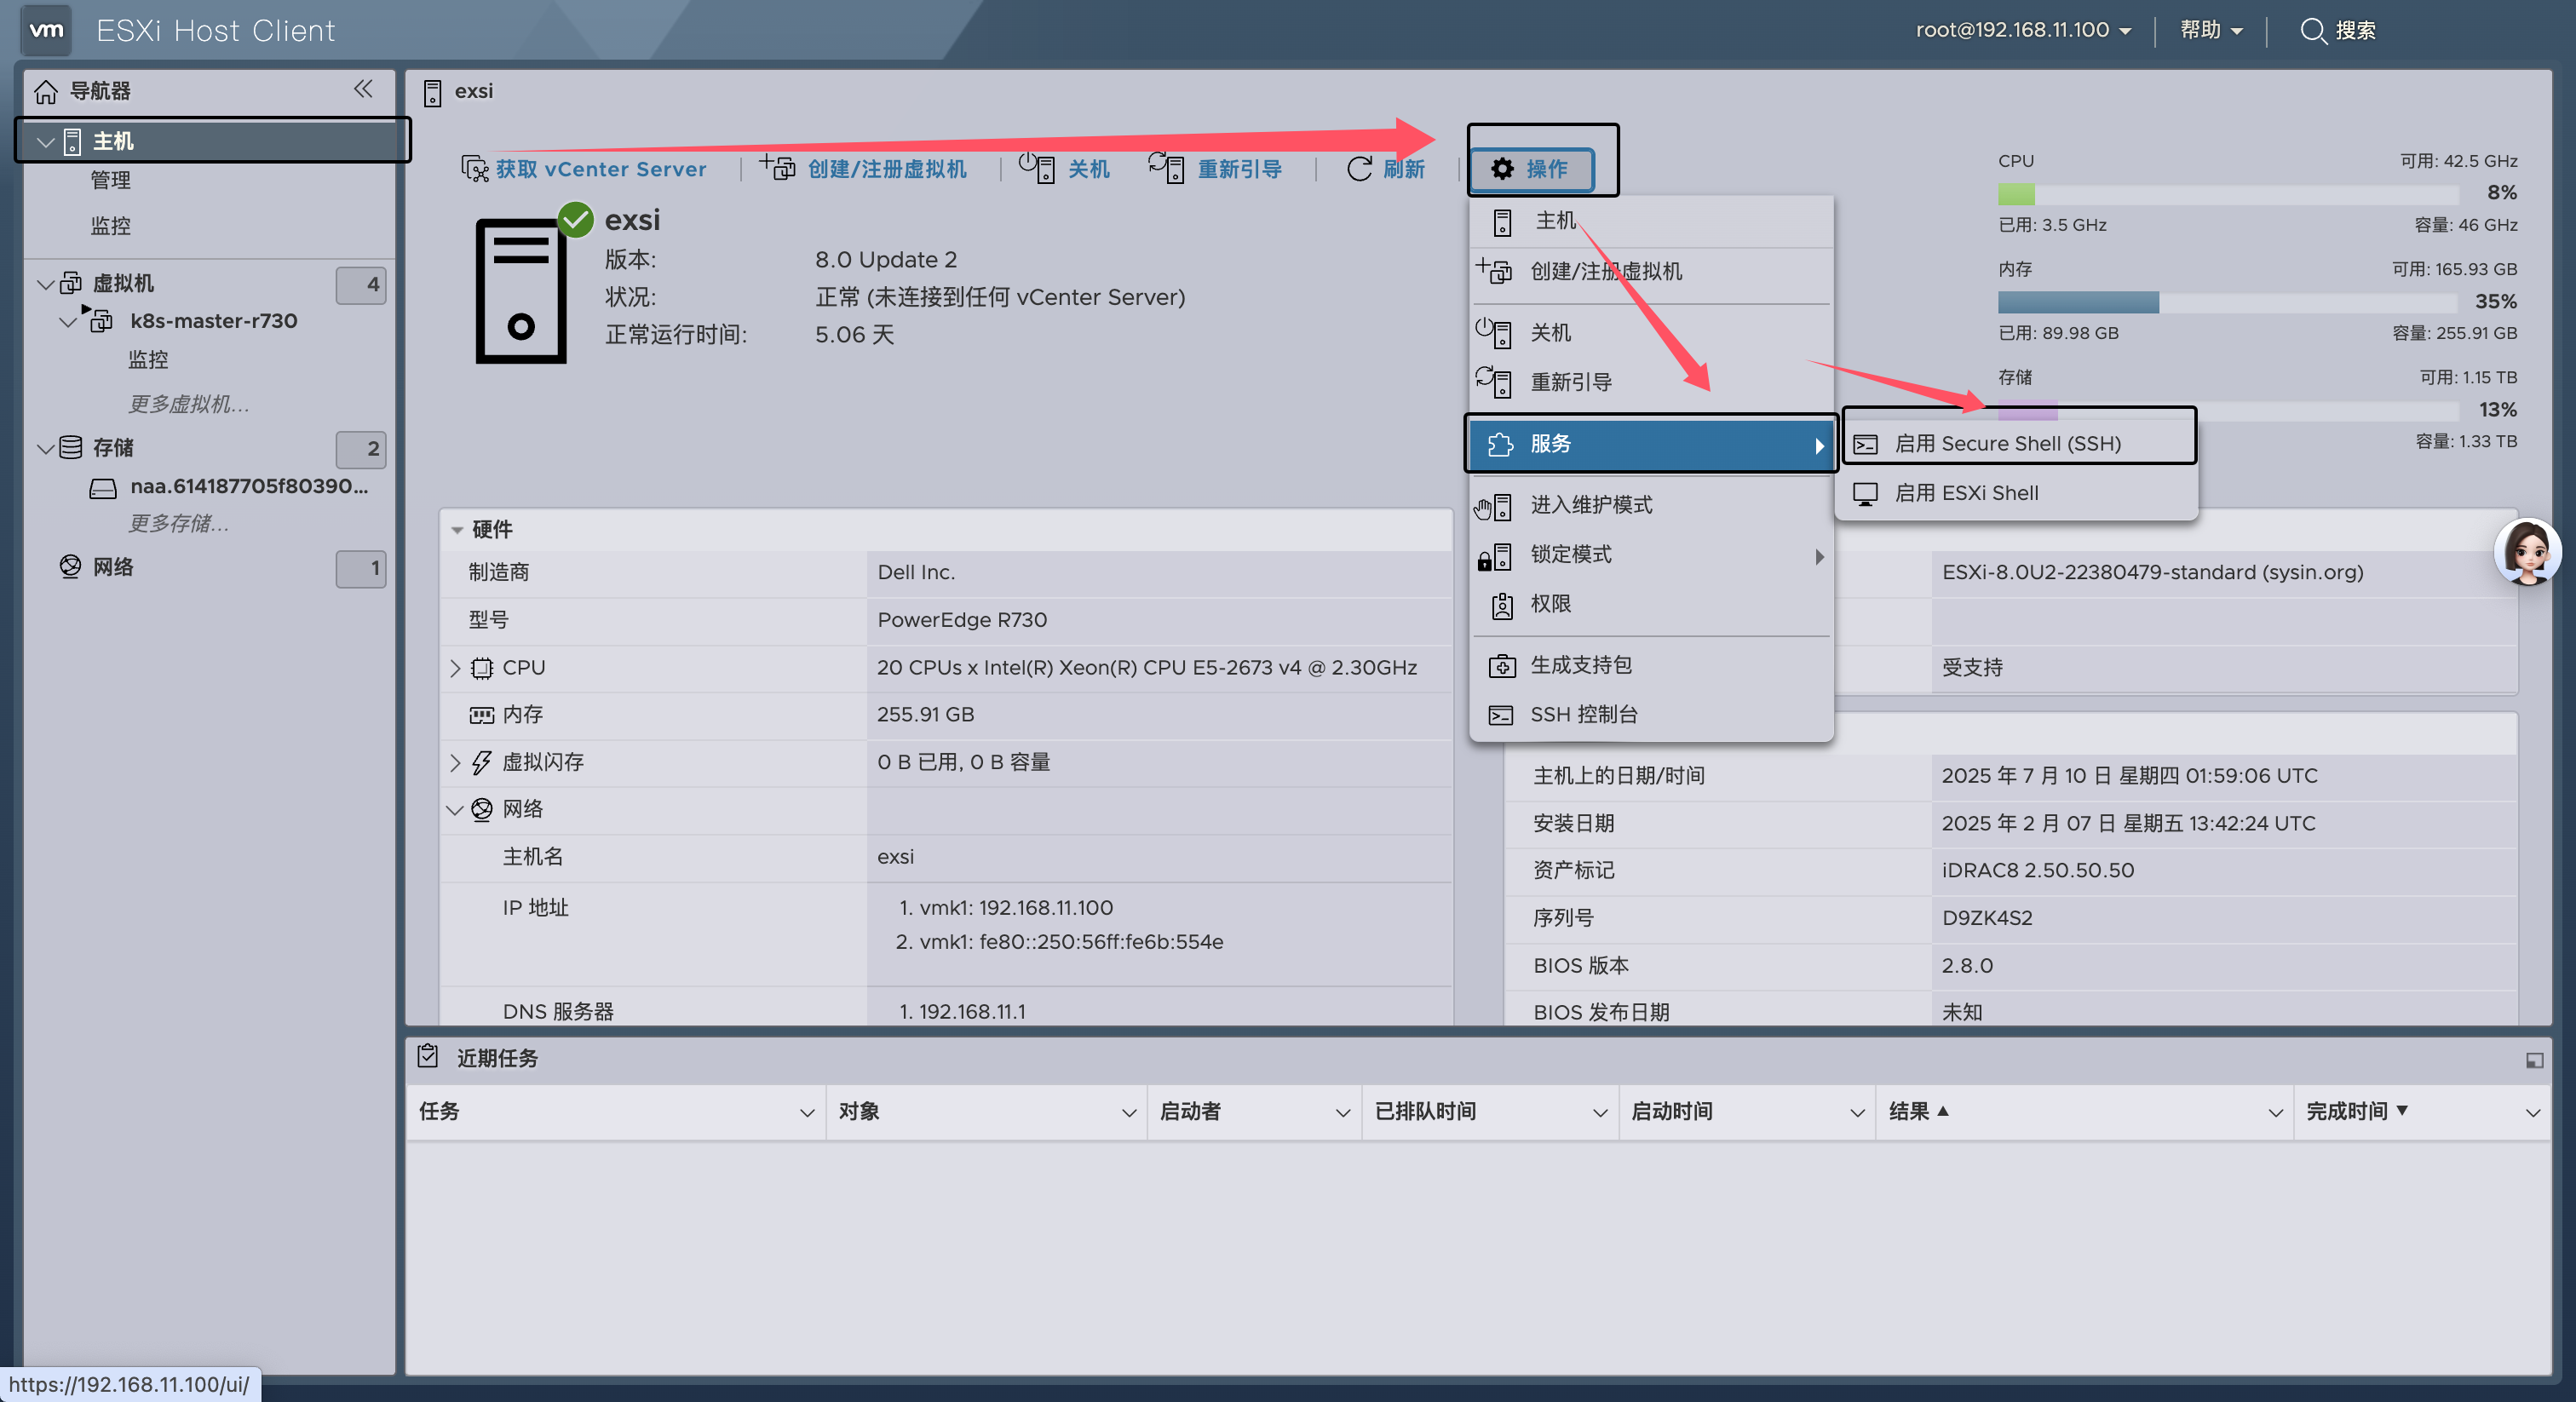Open 任务 column dropdown chevron
Image resolution: width=2576 pixels, height=1402 pixels.
[x=806, y=1113]
